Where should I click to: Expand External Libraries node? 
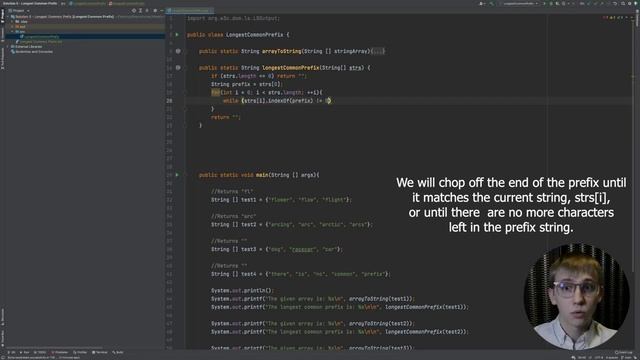[x=8, y=47]
